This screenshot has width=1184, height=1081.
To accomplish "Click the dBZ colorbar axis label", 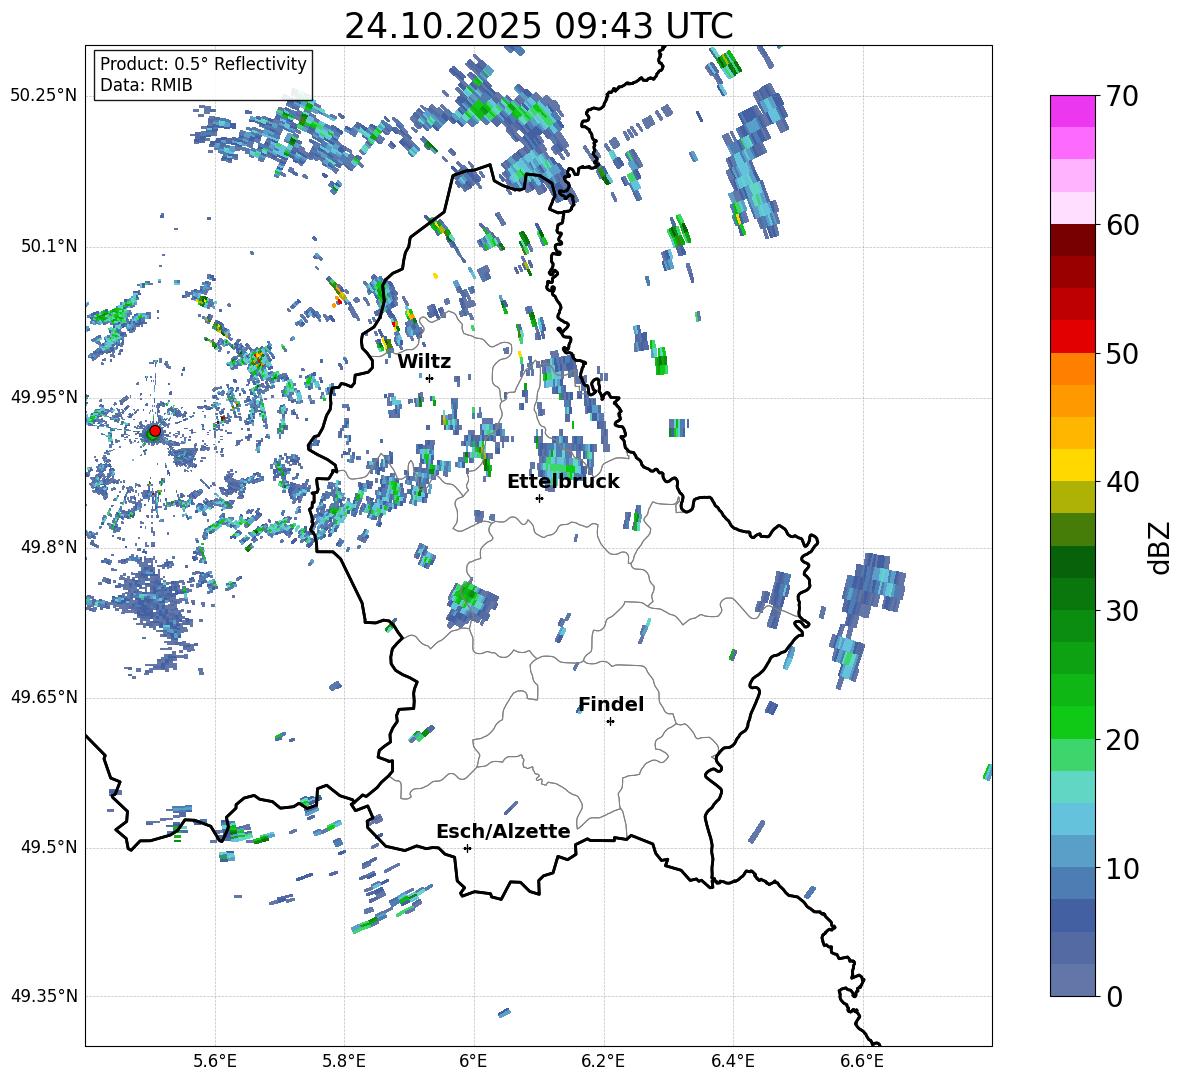I will 1161,547.
